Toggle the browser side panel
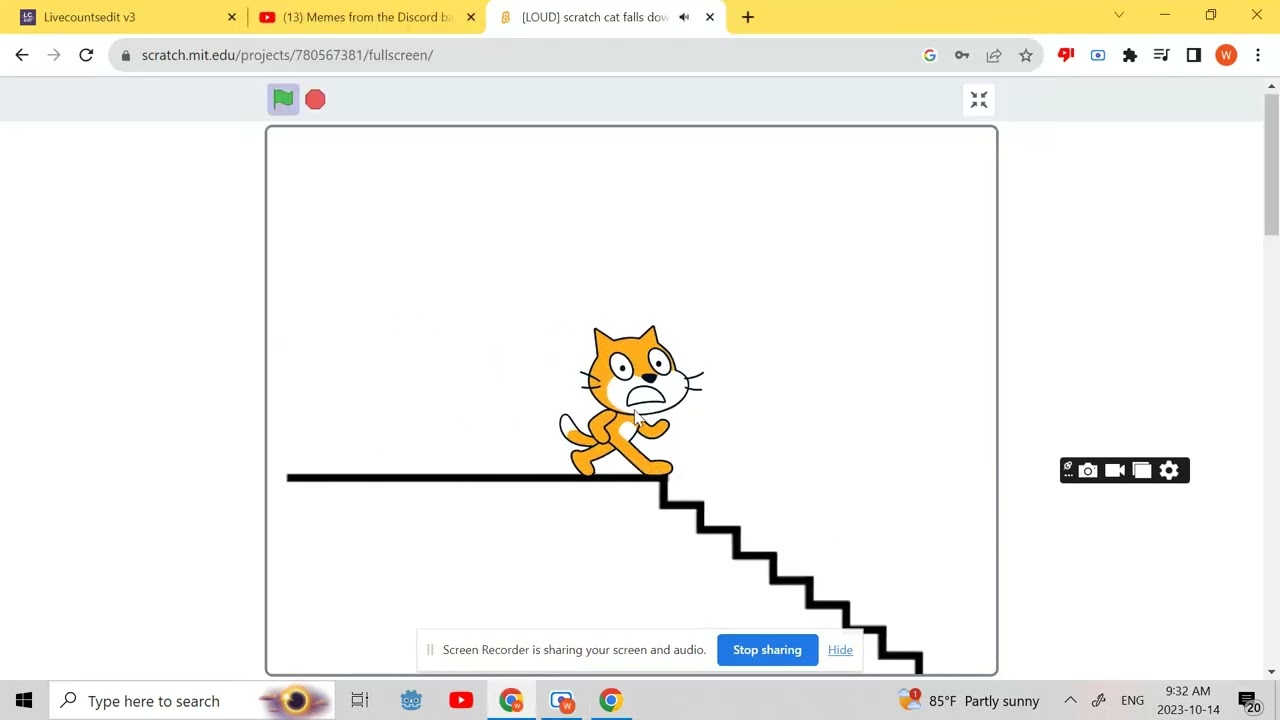The image size is (1280, 720). click(1194, 55)
